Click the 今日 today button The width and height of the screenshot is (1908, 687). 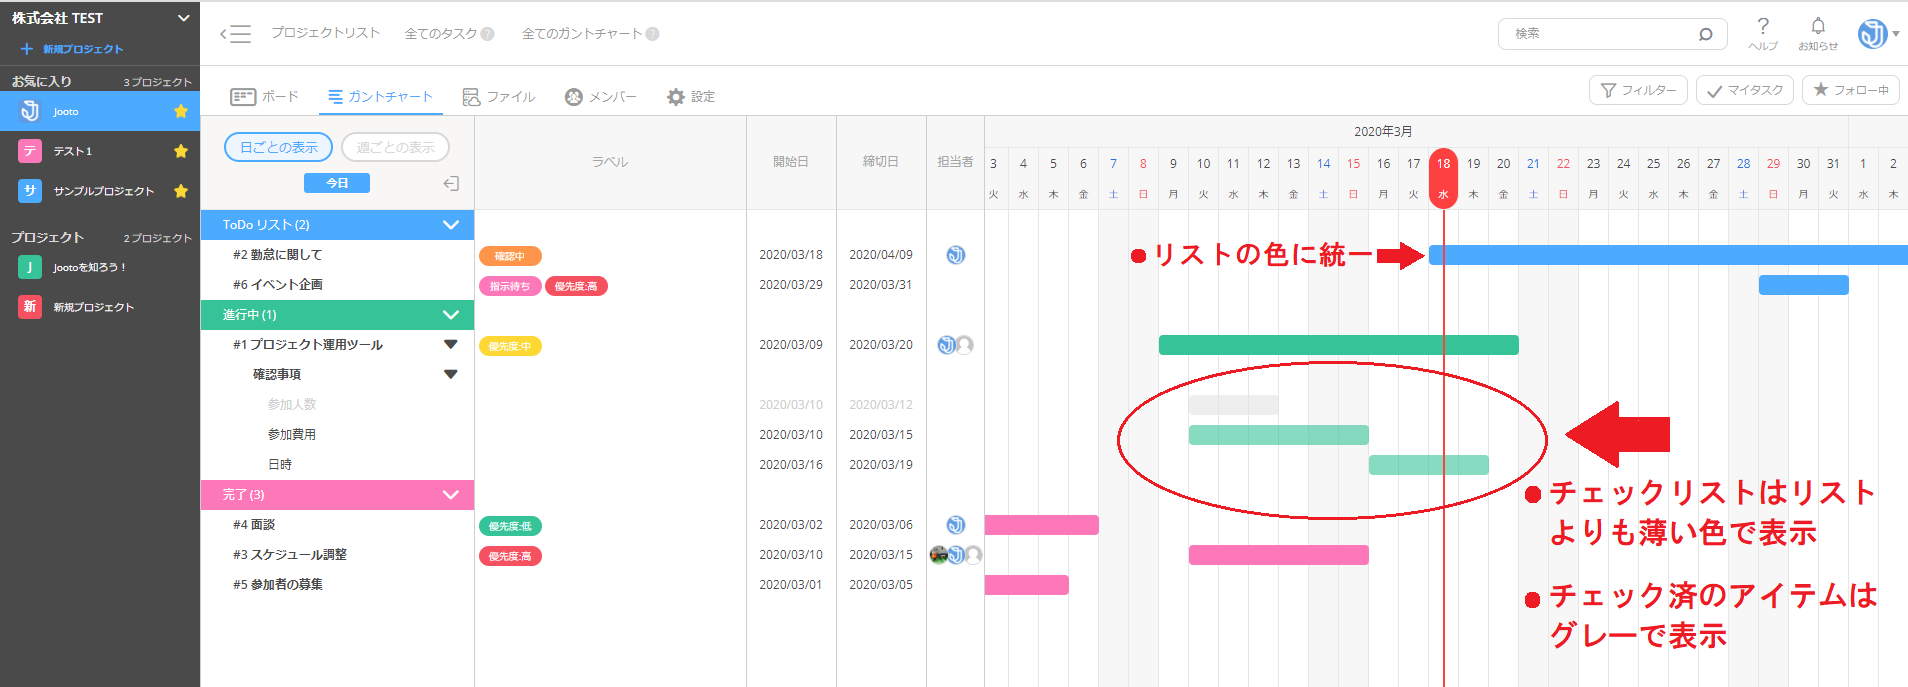coord(337,183)
